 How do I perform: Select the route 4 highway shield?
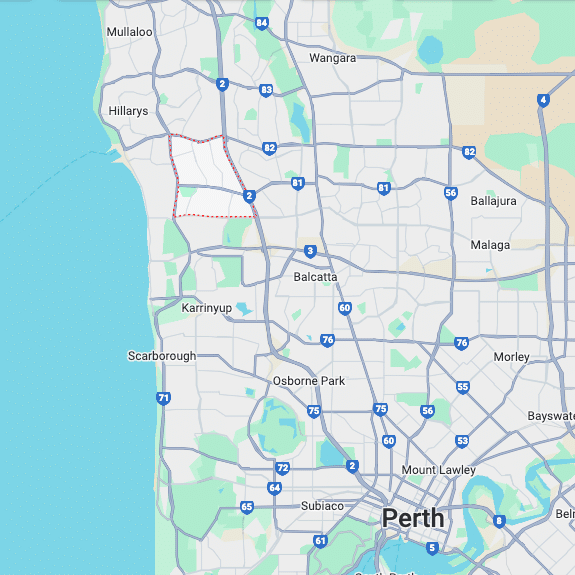click(543, 100)
